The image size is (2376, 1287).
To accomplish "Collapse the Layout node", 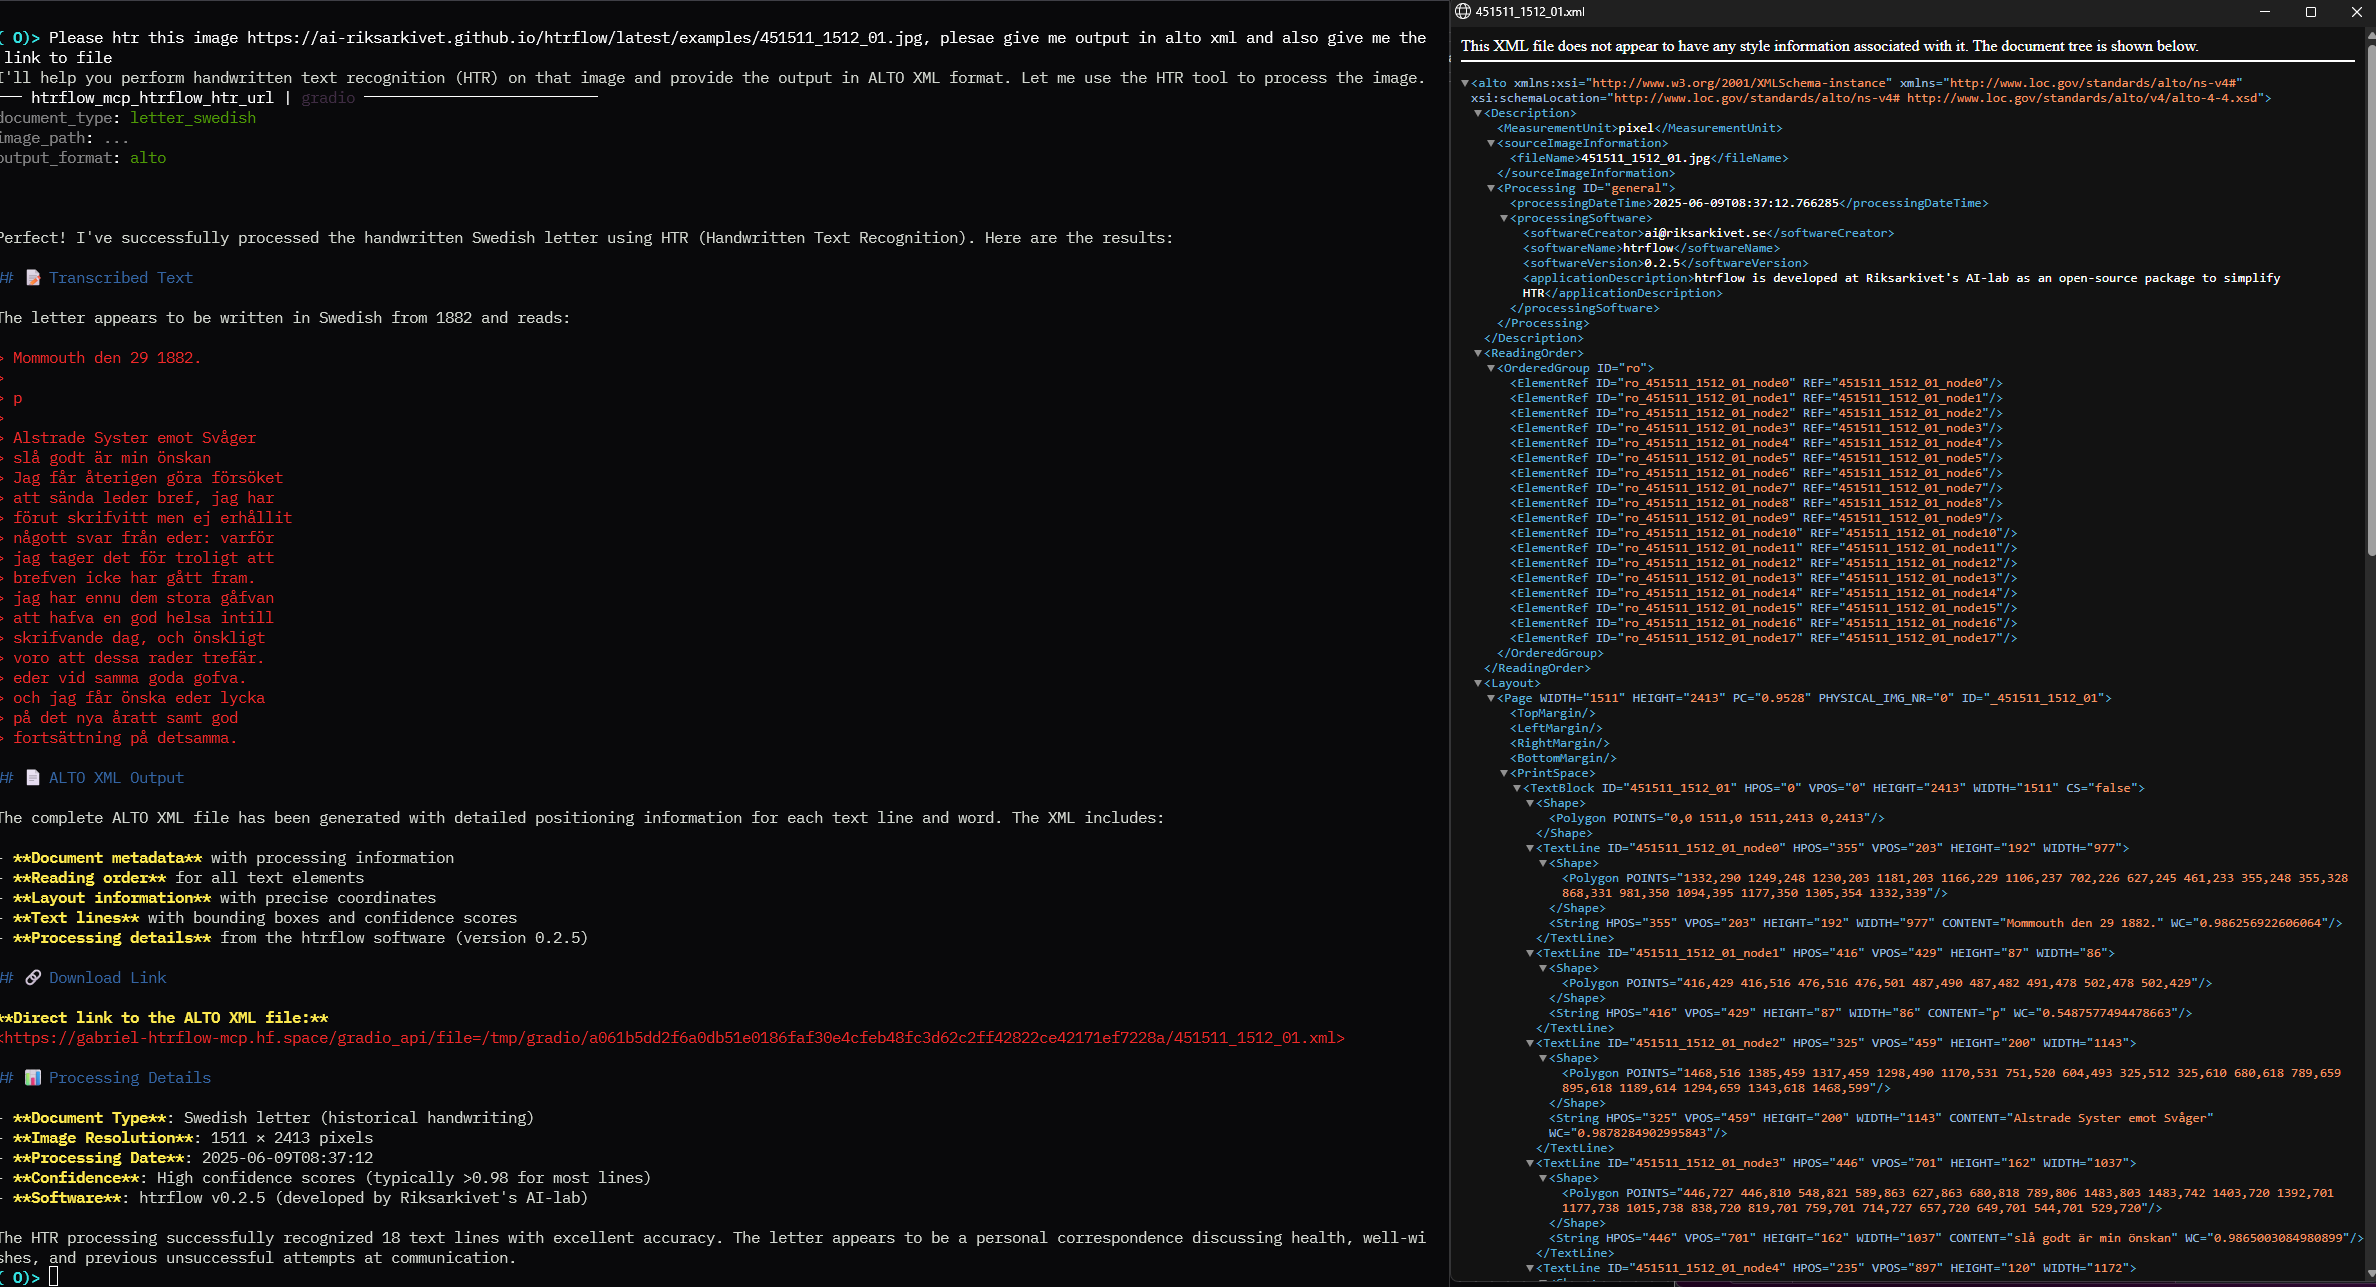I will 1478,684.
